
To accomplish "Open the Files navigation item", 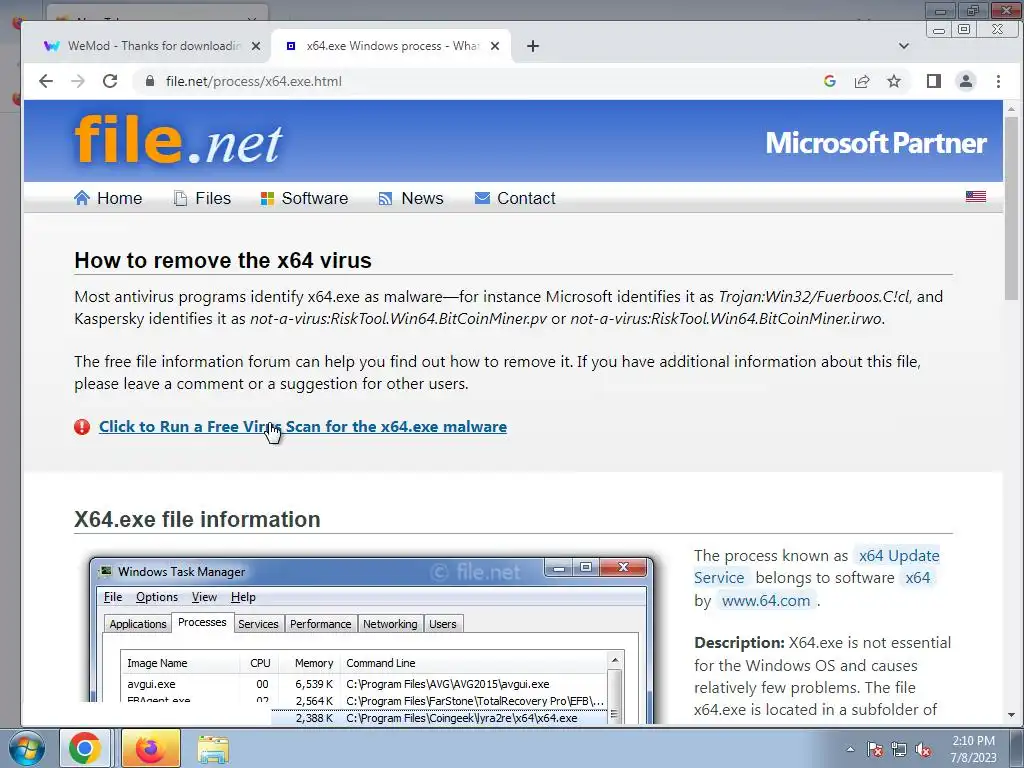I will [x=202, y=198].
